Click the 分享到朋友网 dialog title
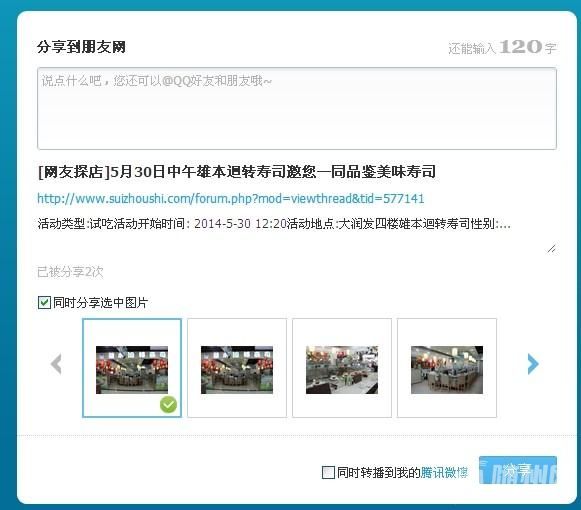The width and height of the screenshot is (581, 510). [81, 47]
